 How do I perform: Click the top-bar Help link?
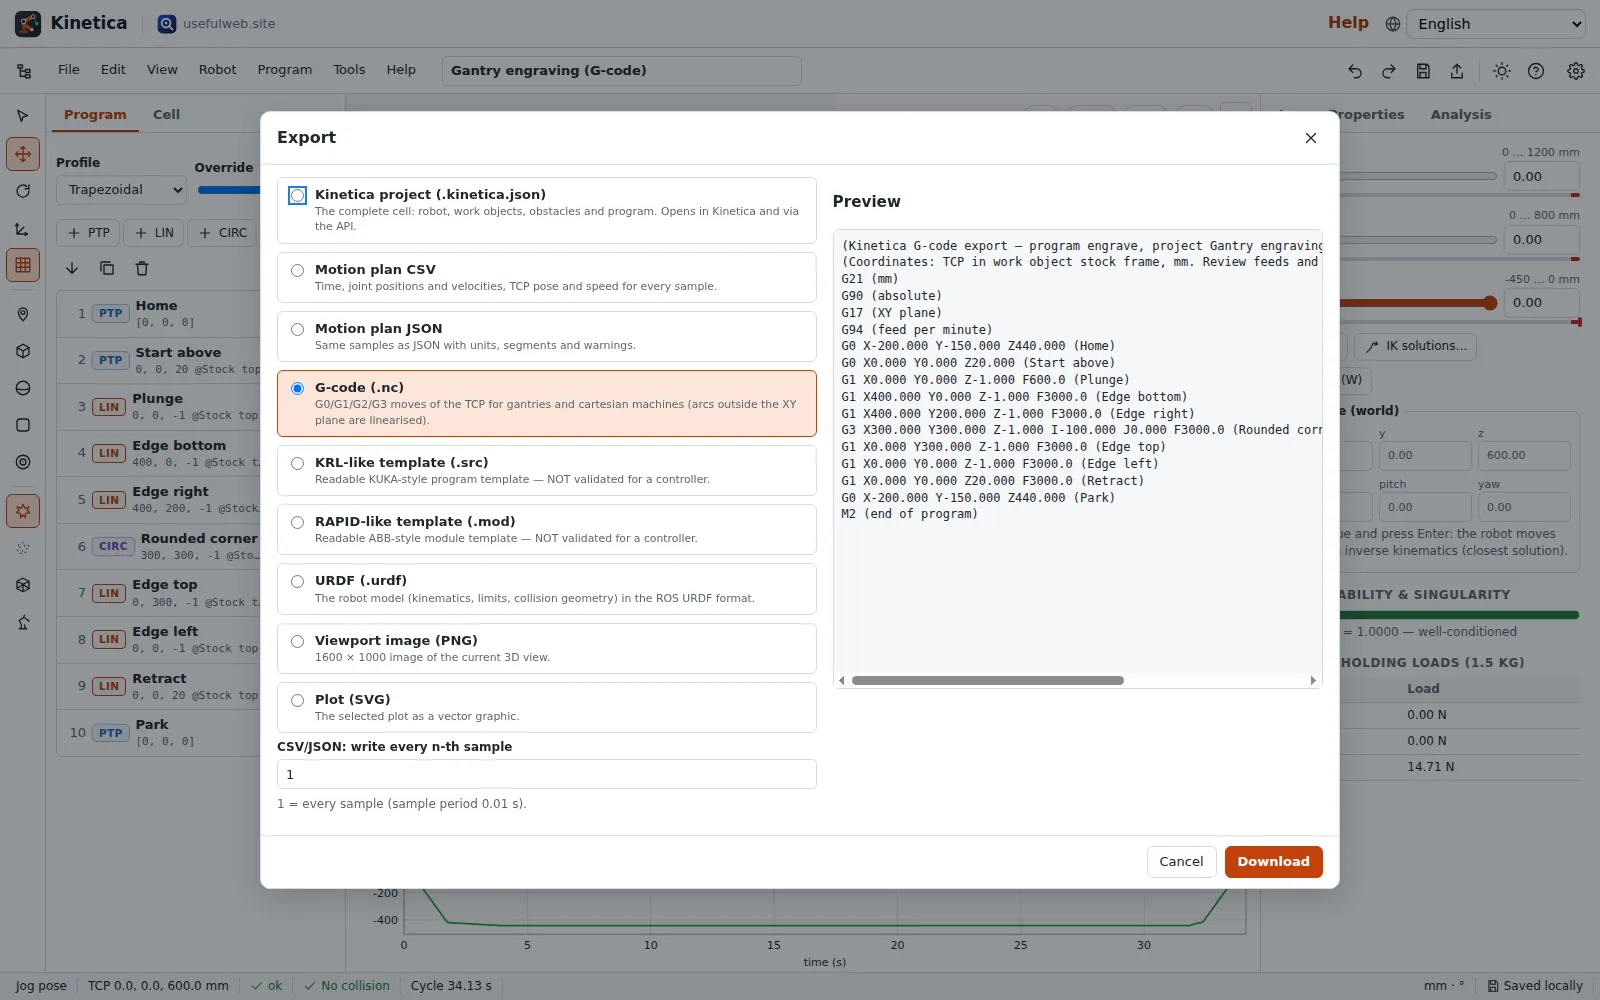[x=1348, y=23]
